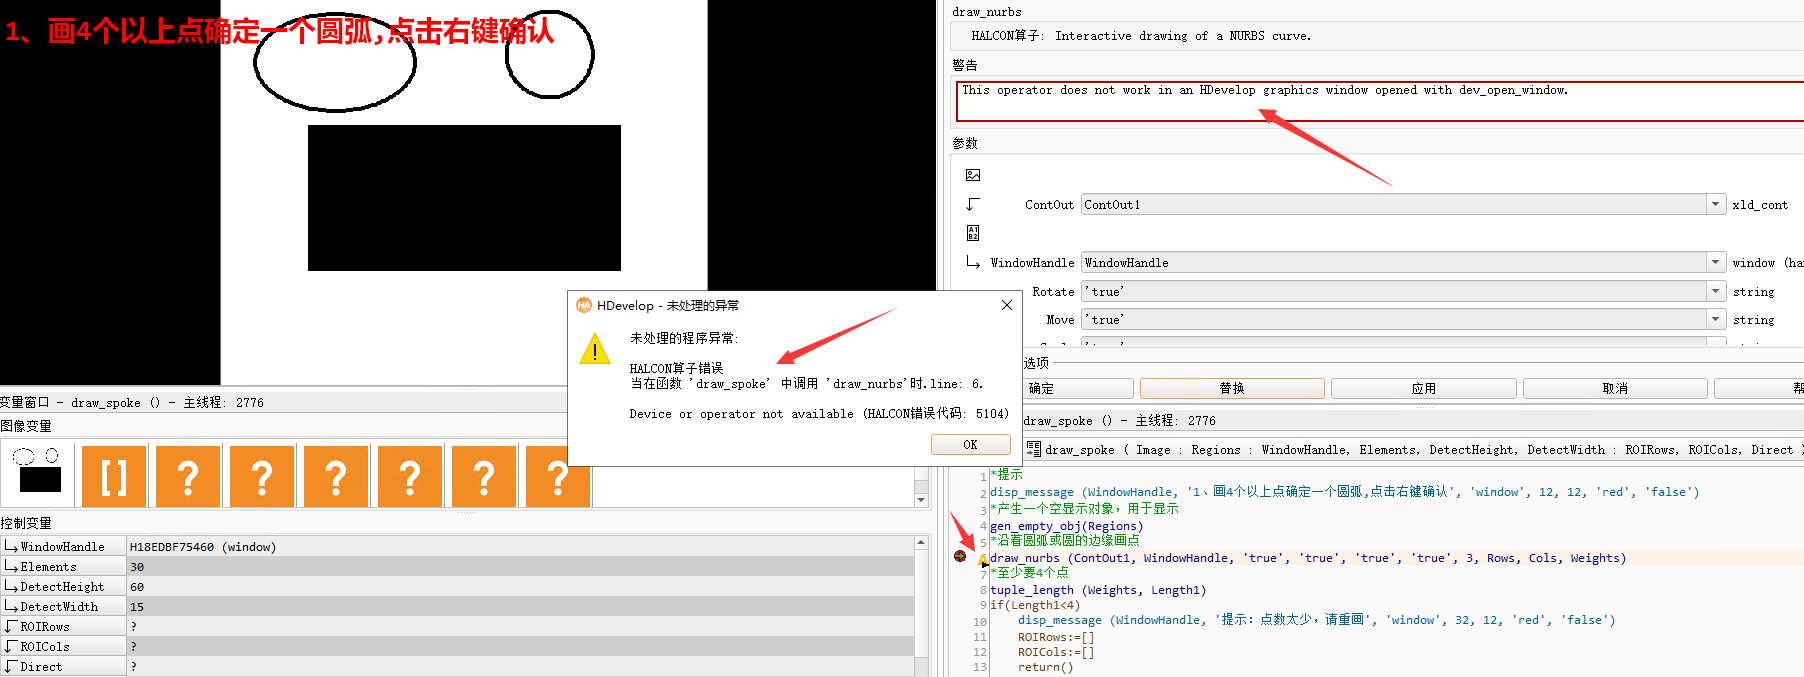Click the 确定 button in the operator window
1804x677 pixels.
(x=1078, y=388)
